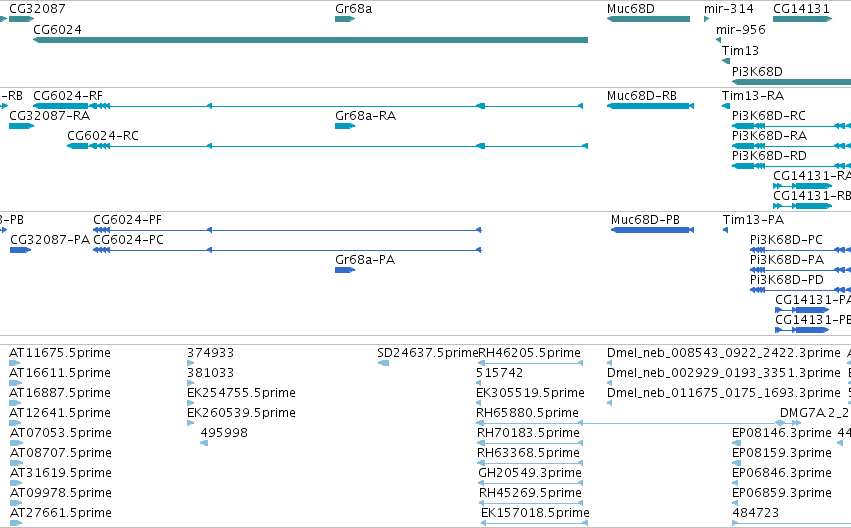Click the CG6024-RC transcript label
Image resolution: width=851 pixels, height=528 pixels.
click(103, 136)
